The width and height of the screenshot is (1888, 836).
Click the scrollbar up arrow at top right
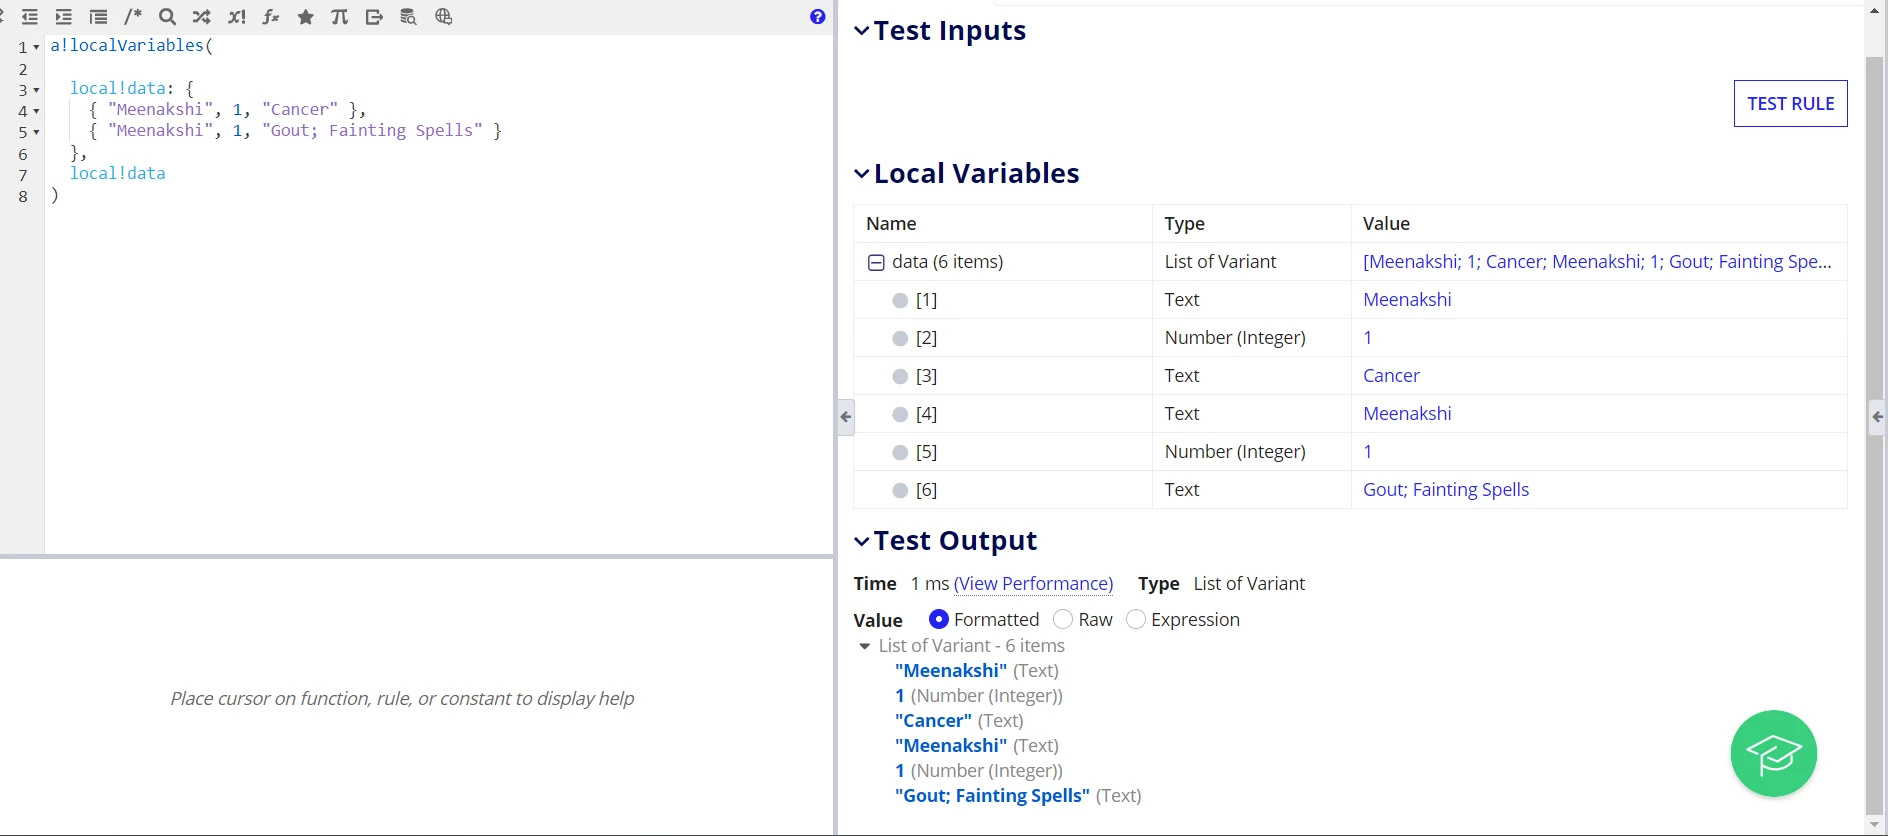[1875, 11]
